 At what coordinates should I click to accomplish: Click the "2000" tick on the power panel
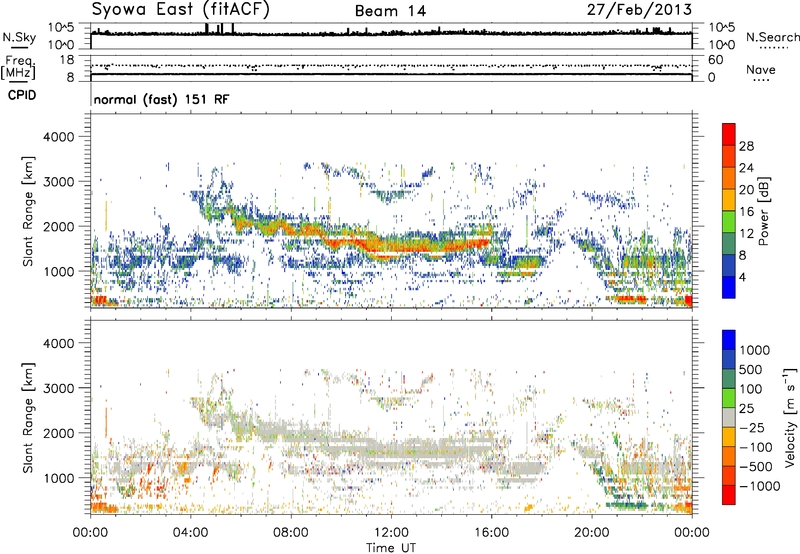pyautogui.click(x=59, y=226)
